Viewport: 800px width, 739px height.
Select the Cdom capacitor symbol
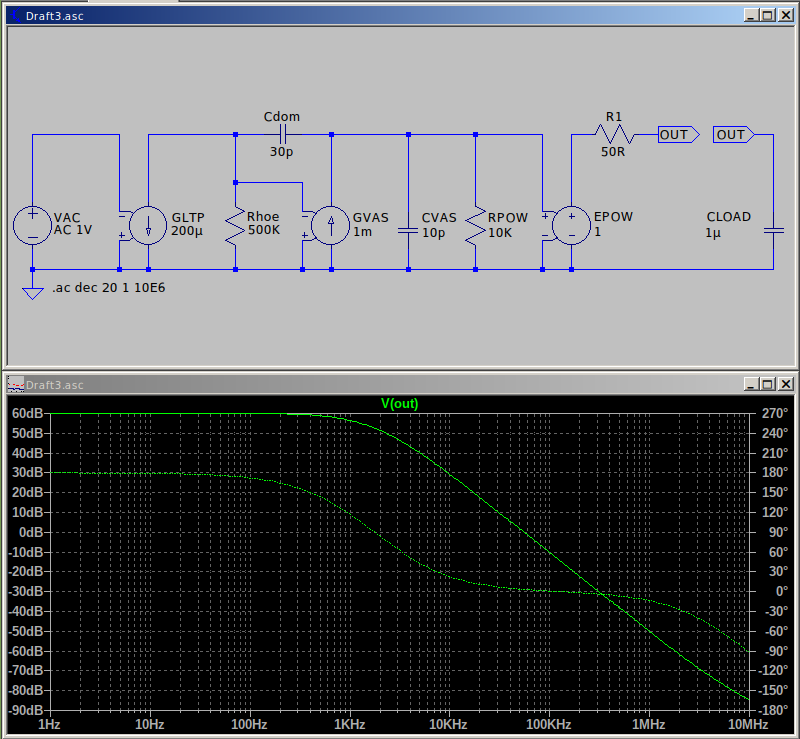click(283, 135)
